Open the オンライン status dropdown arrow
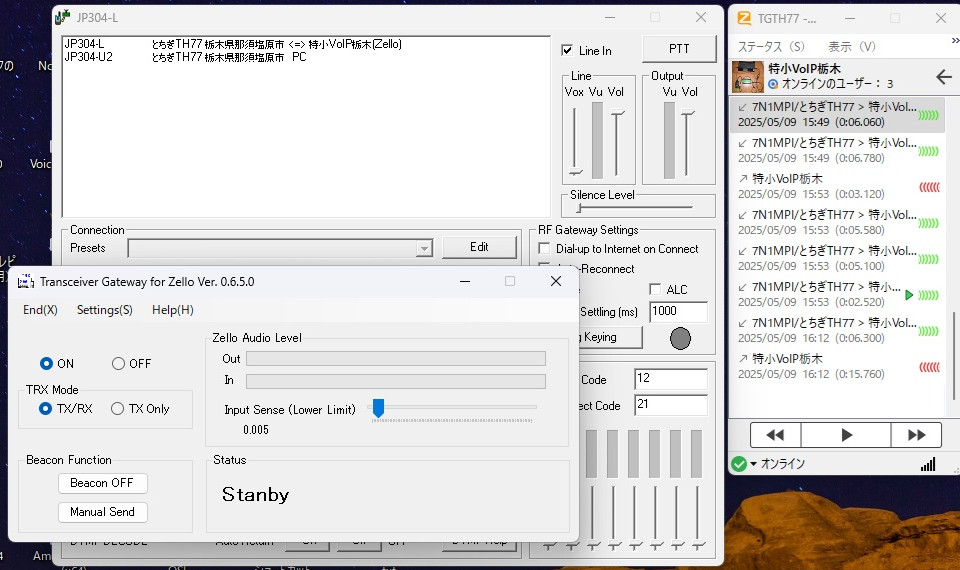Screen dimensions: 960x570 point(755,464)
